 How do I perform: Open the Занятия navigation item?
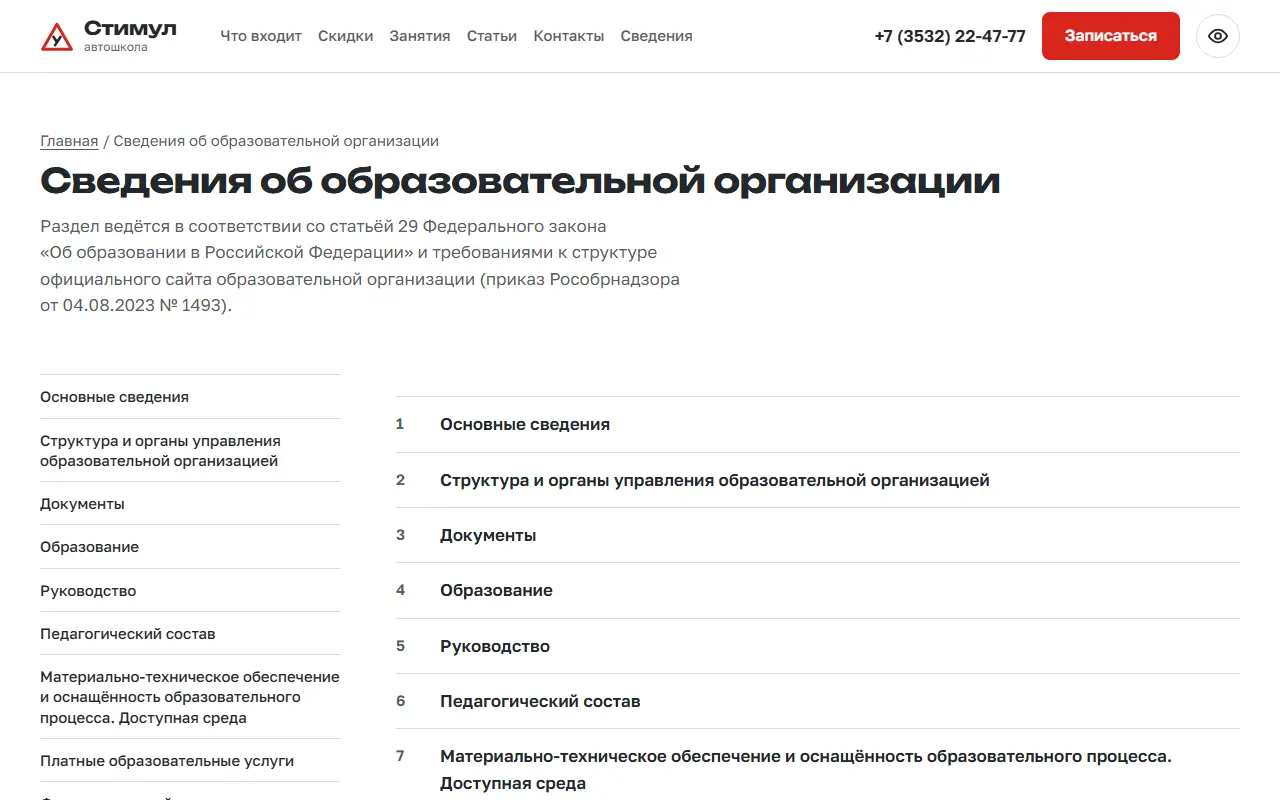click(x=420, y=36)
